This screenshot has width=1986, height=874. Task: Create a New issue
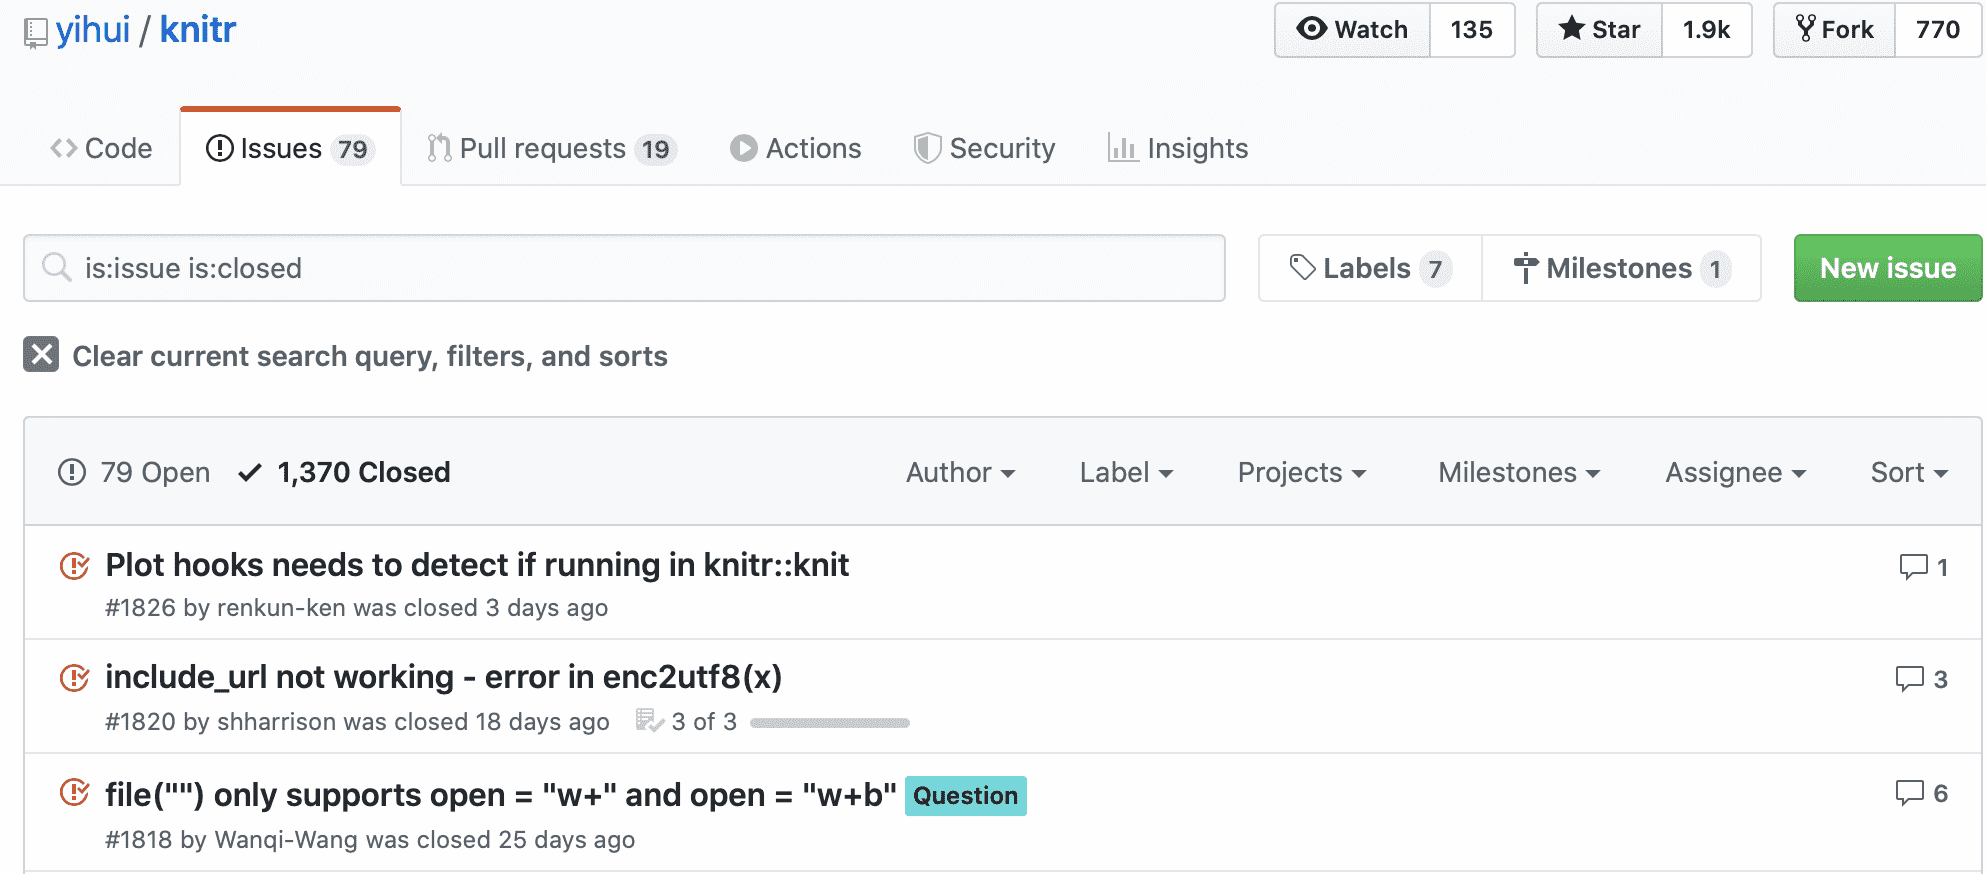(1888, 268)
